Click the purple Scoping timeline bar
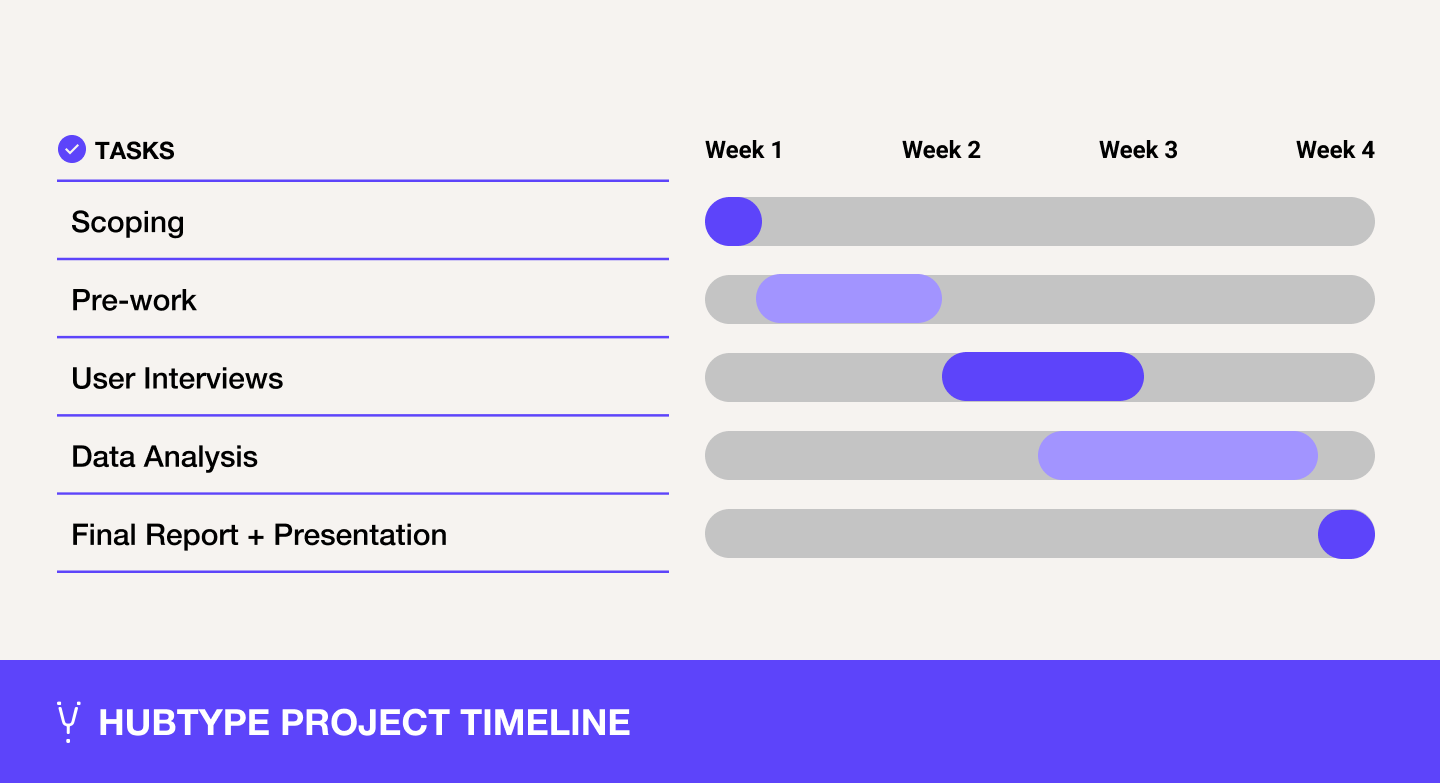 (733, 222)
